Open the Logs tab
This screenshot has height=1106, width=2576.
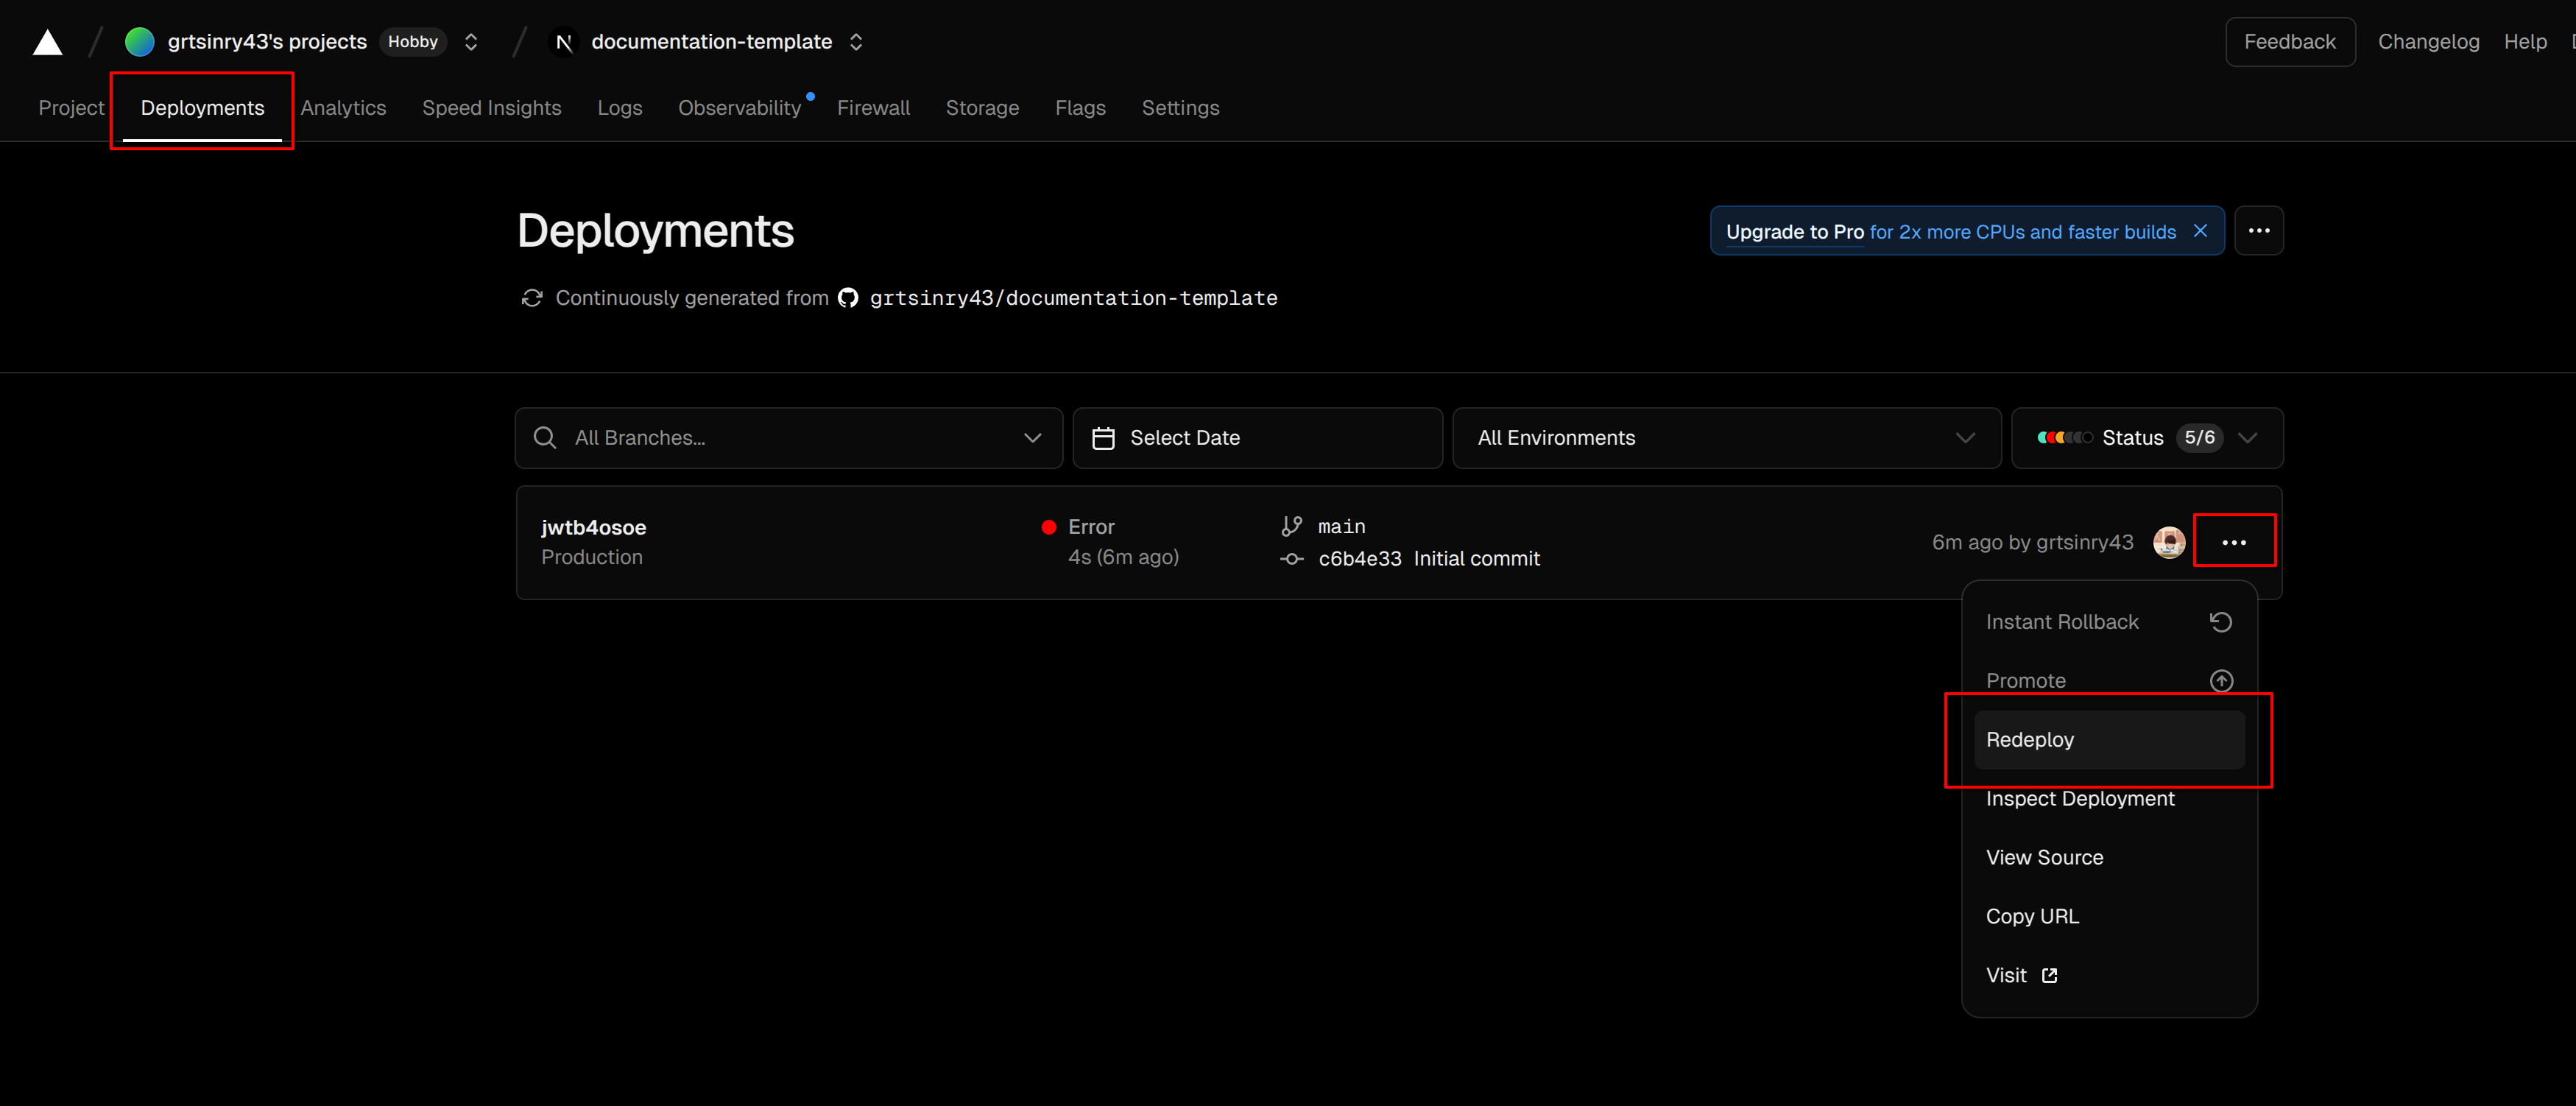click(x=620, y=108)
